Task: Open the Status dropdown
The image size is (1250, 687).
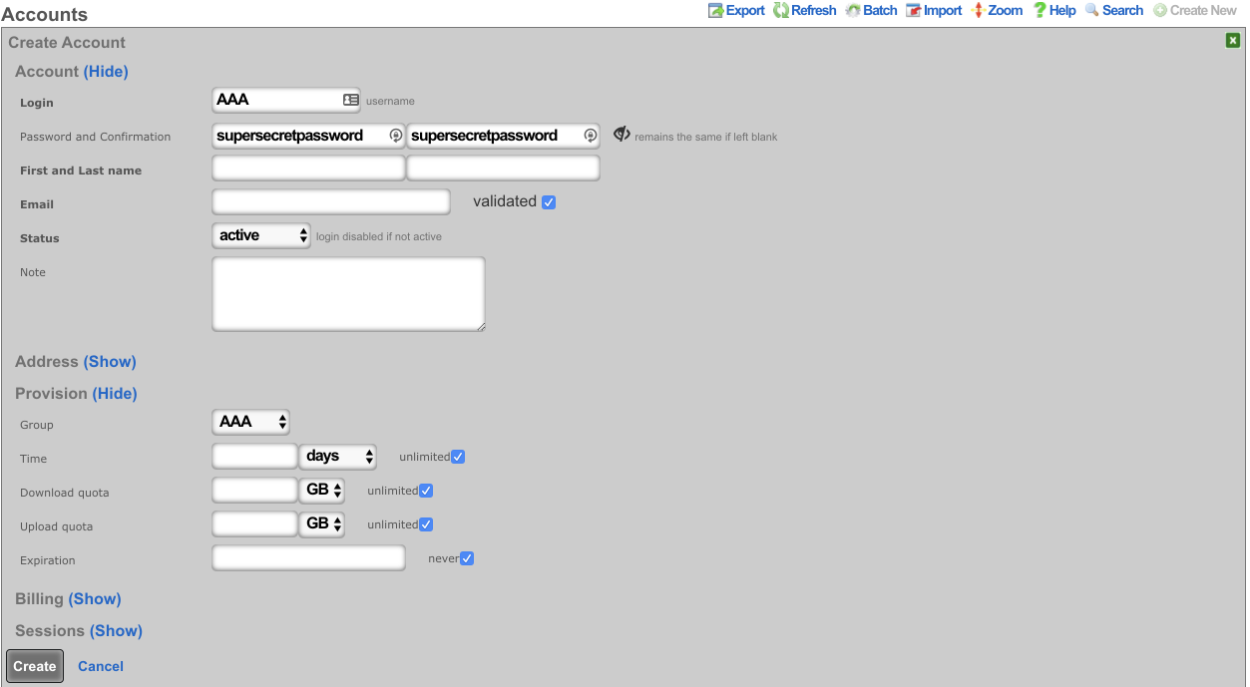Action: pyautogui.click(x=261, y=236)
